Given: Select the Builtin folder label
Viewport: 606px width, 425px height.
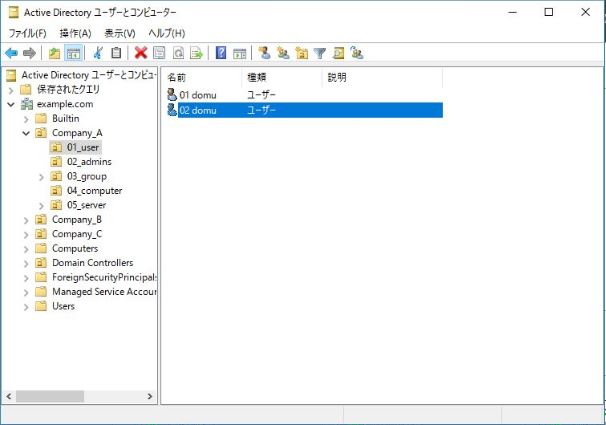Looking at the screenshot, I should (66, 118).
